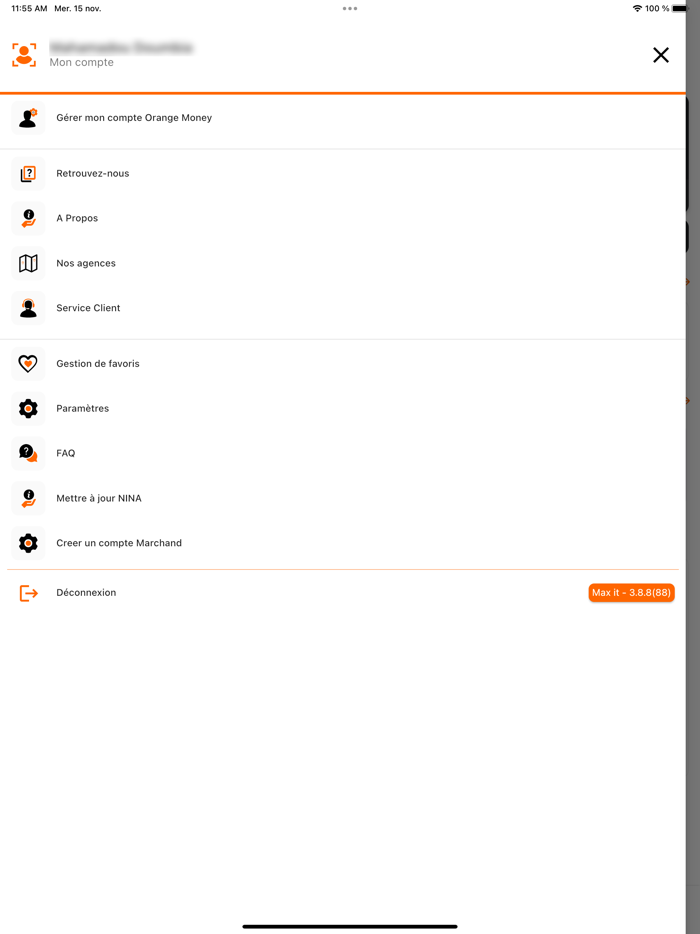Screen dimensions: 700x934
Task: Select the Service Client menu entry
Action: (x=88, y=307)
